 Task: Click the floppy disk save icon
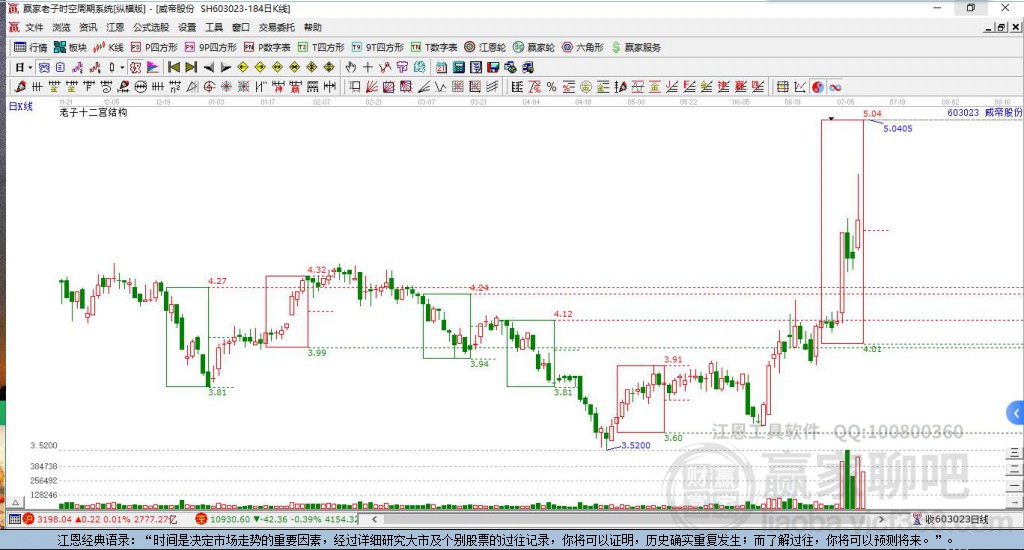pos(493,67)
